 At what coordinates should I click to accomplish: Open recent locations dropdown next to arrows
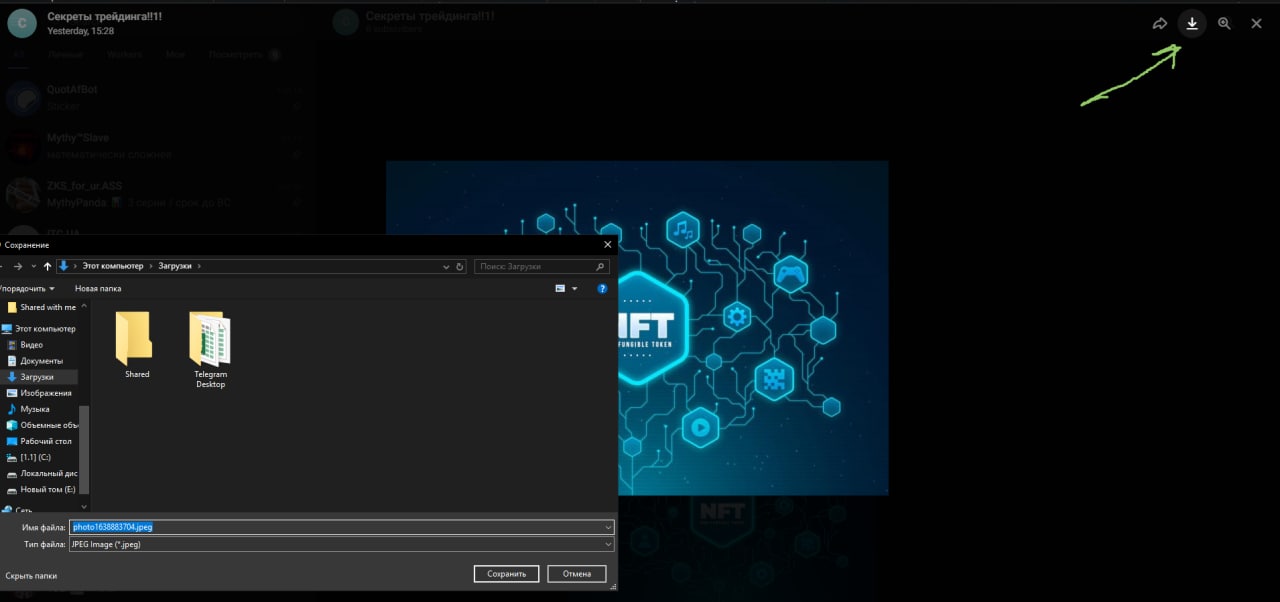coord(34,267)
